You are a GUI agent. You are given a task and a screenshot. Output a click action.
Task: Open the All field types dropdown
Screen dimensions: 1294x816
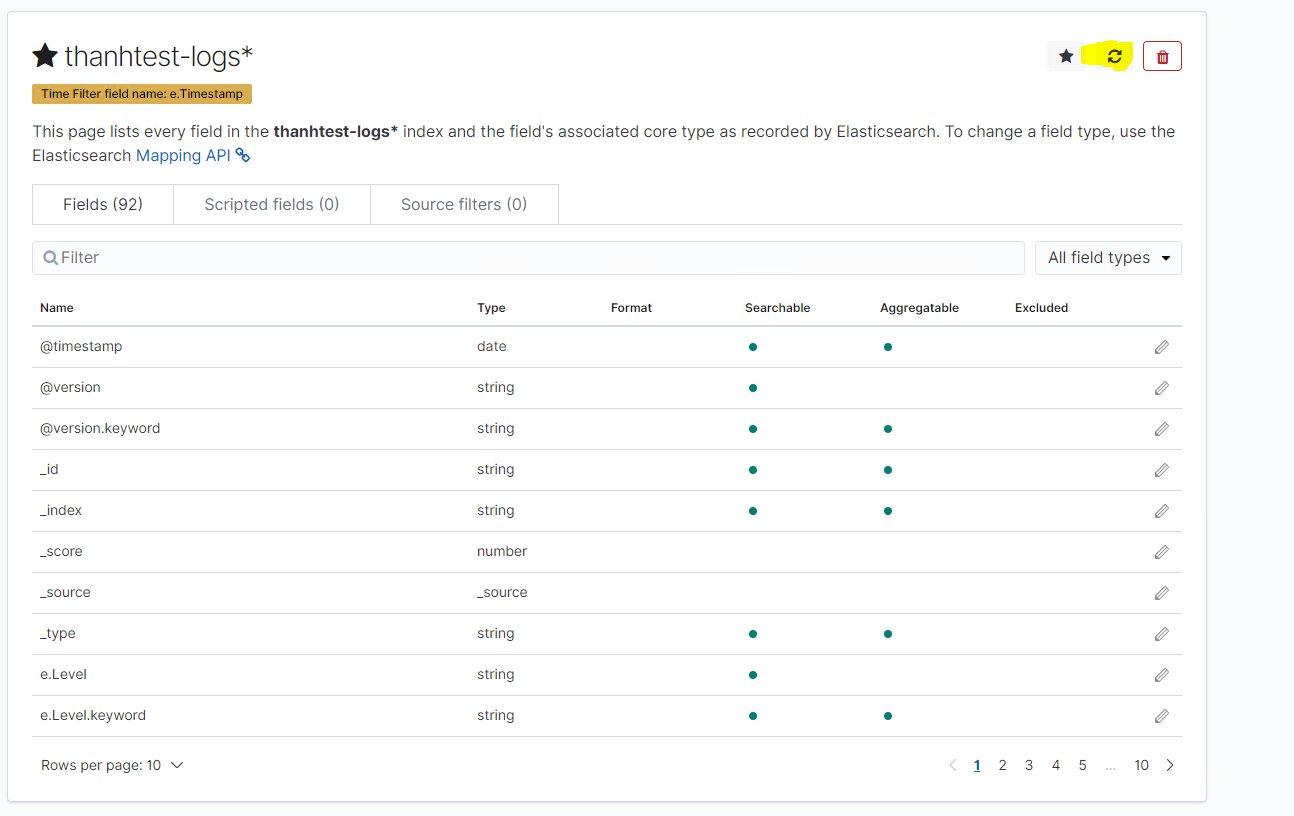(x=1107, y=257)
